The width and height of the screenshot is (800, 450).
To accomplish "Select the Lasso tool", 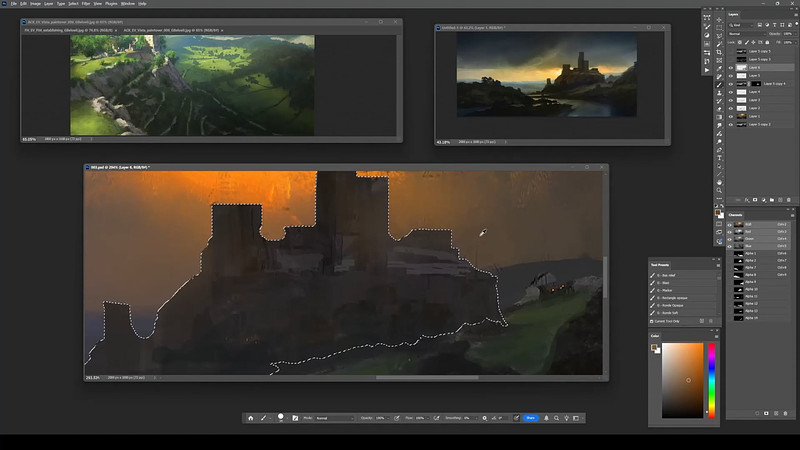I will 719,36.
